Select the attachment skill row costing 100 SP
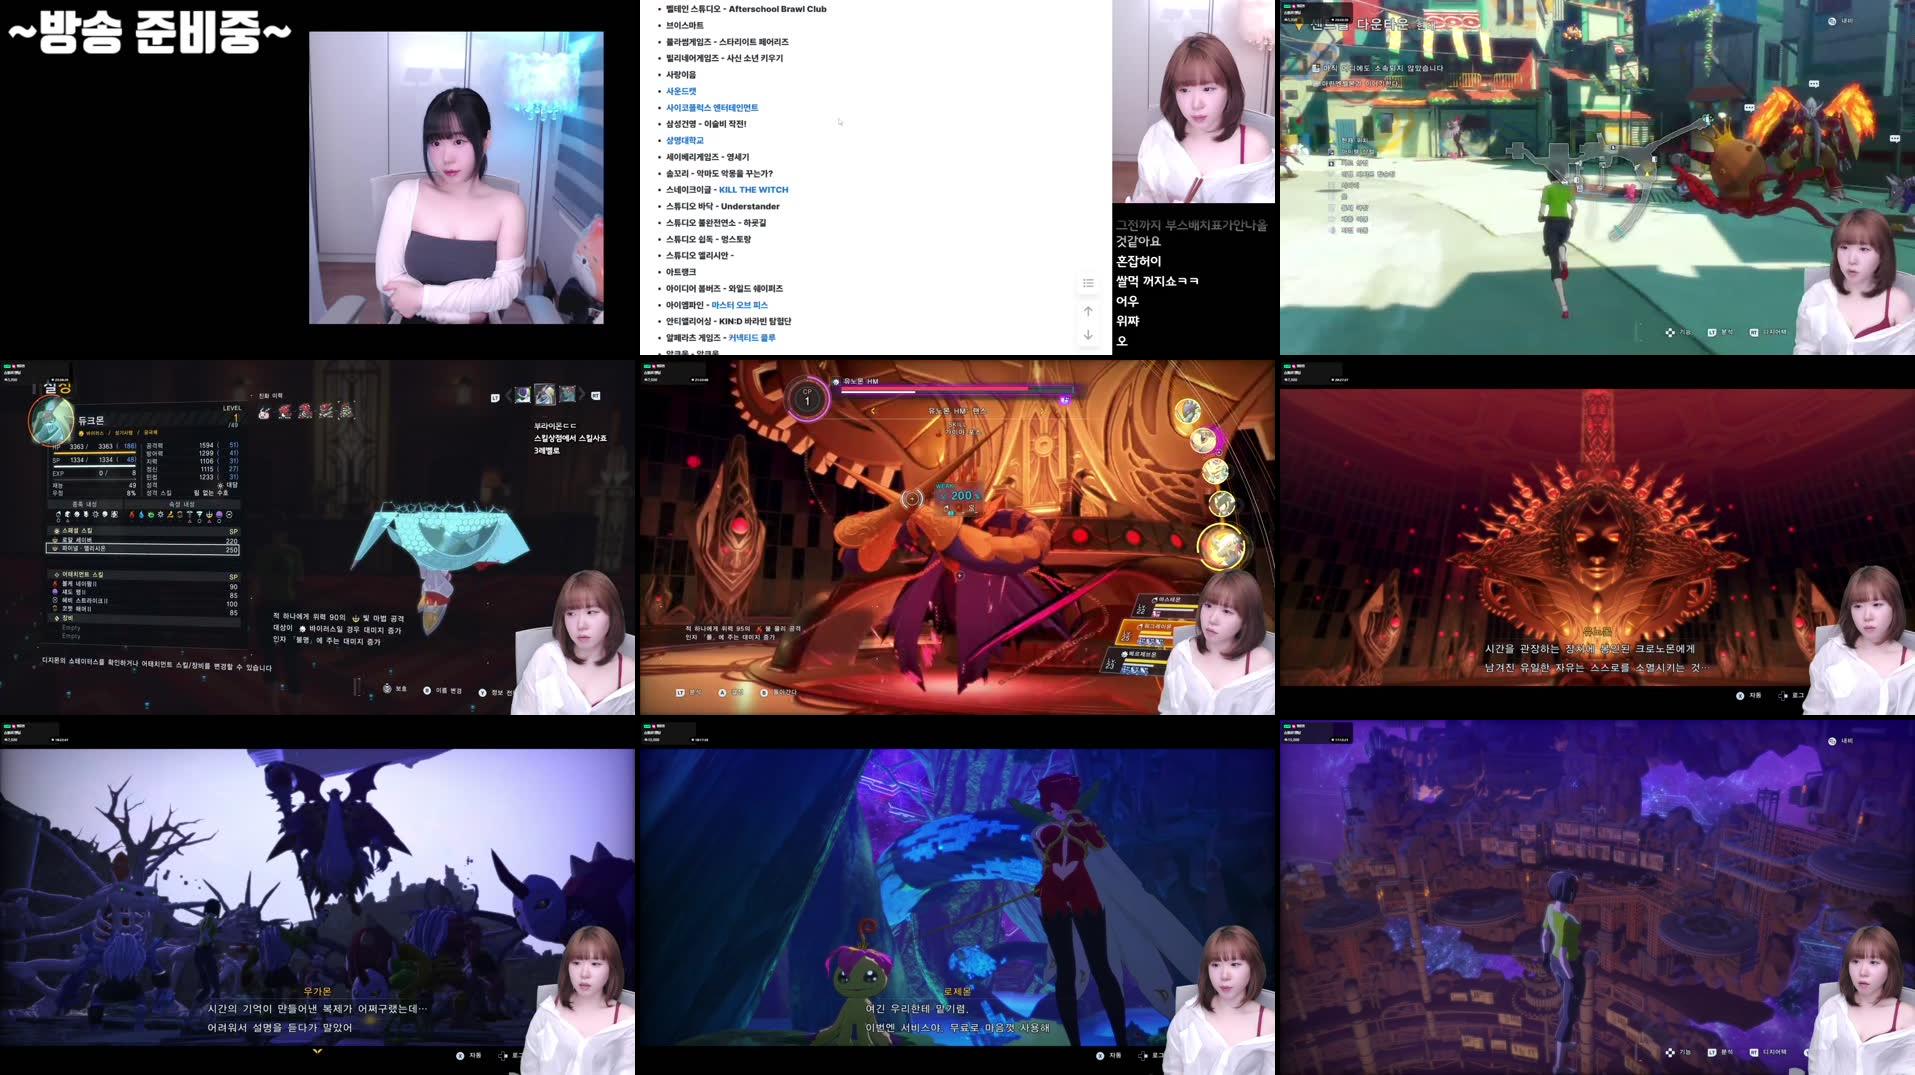 [x=144, y=604]
